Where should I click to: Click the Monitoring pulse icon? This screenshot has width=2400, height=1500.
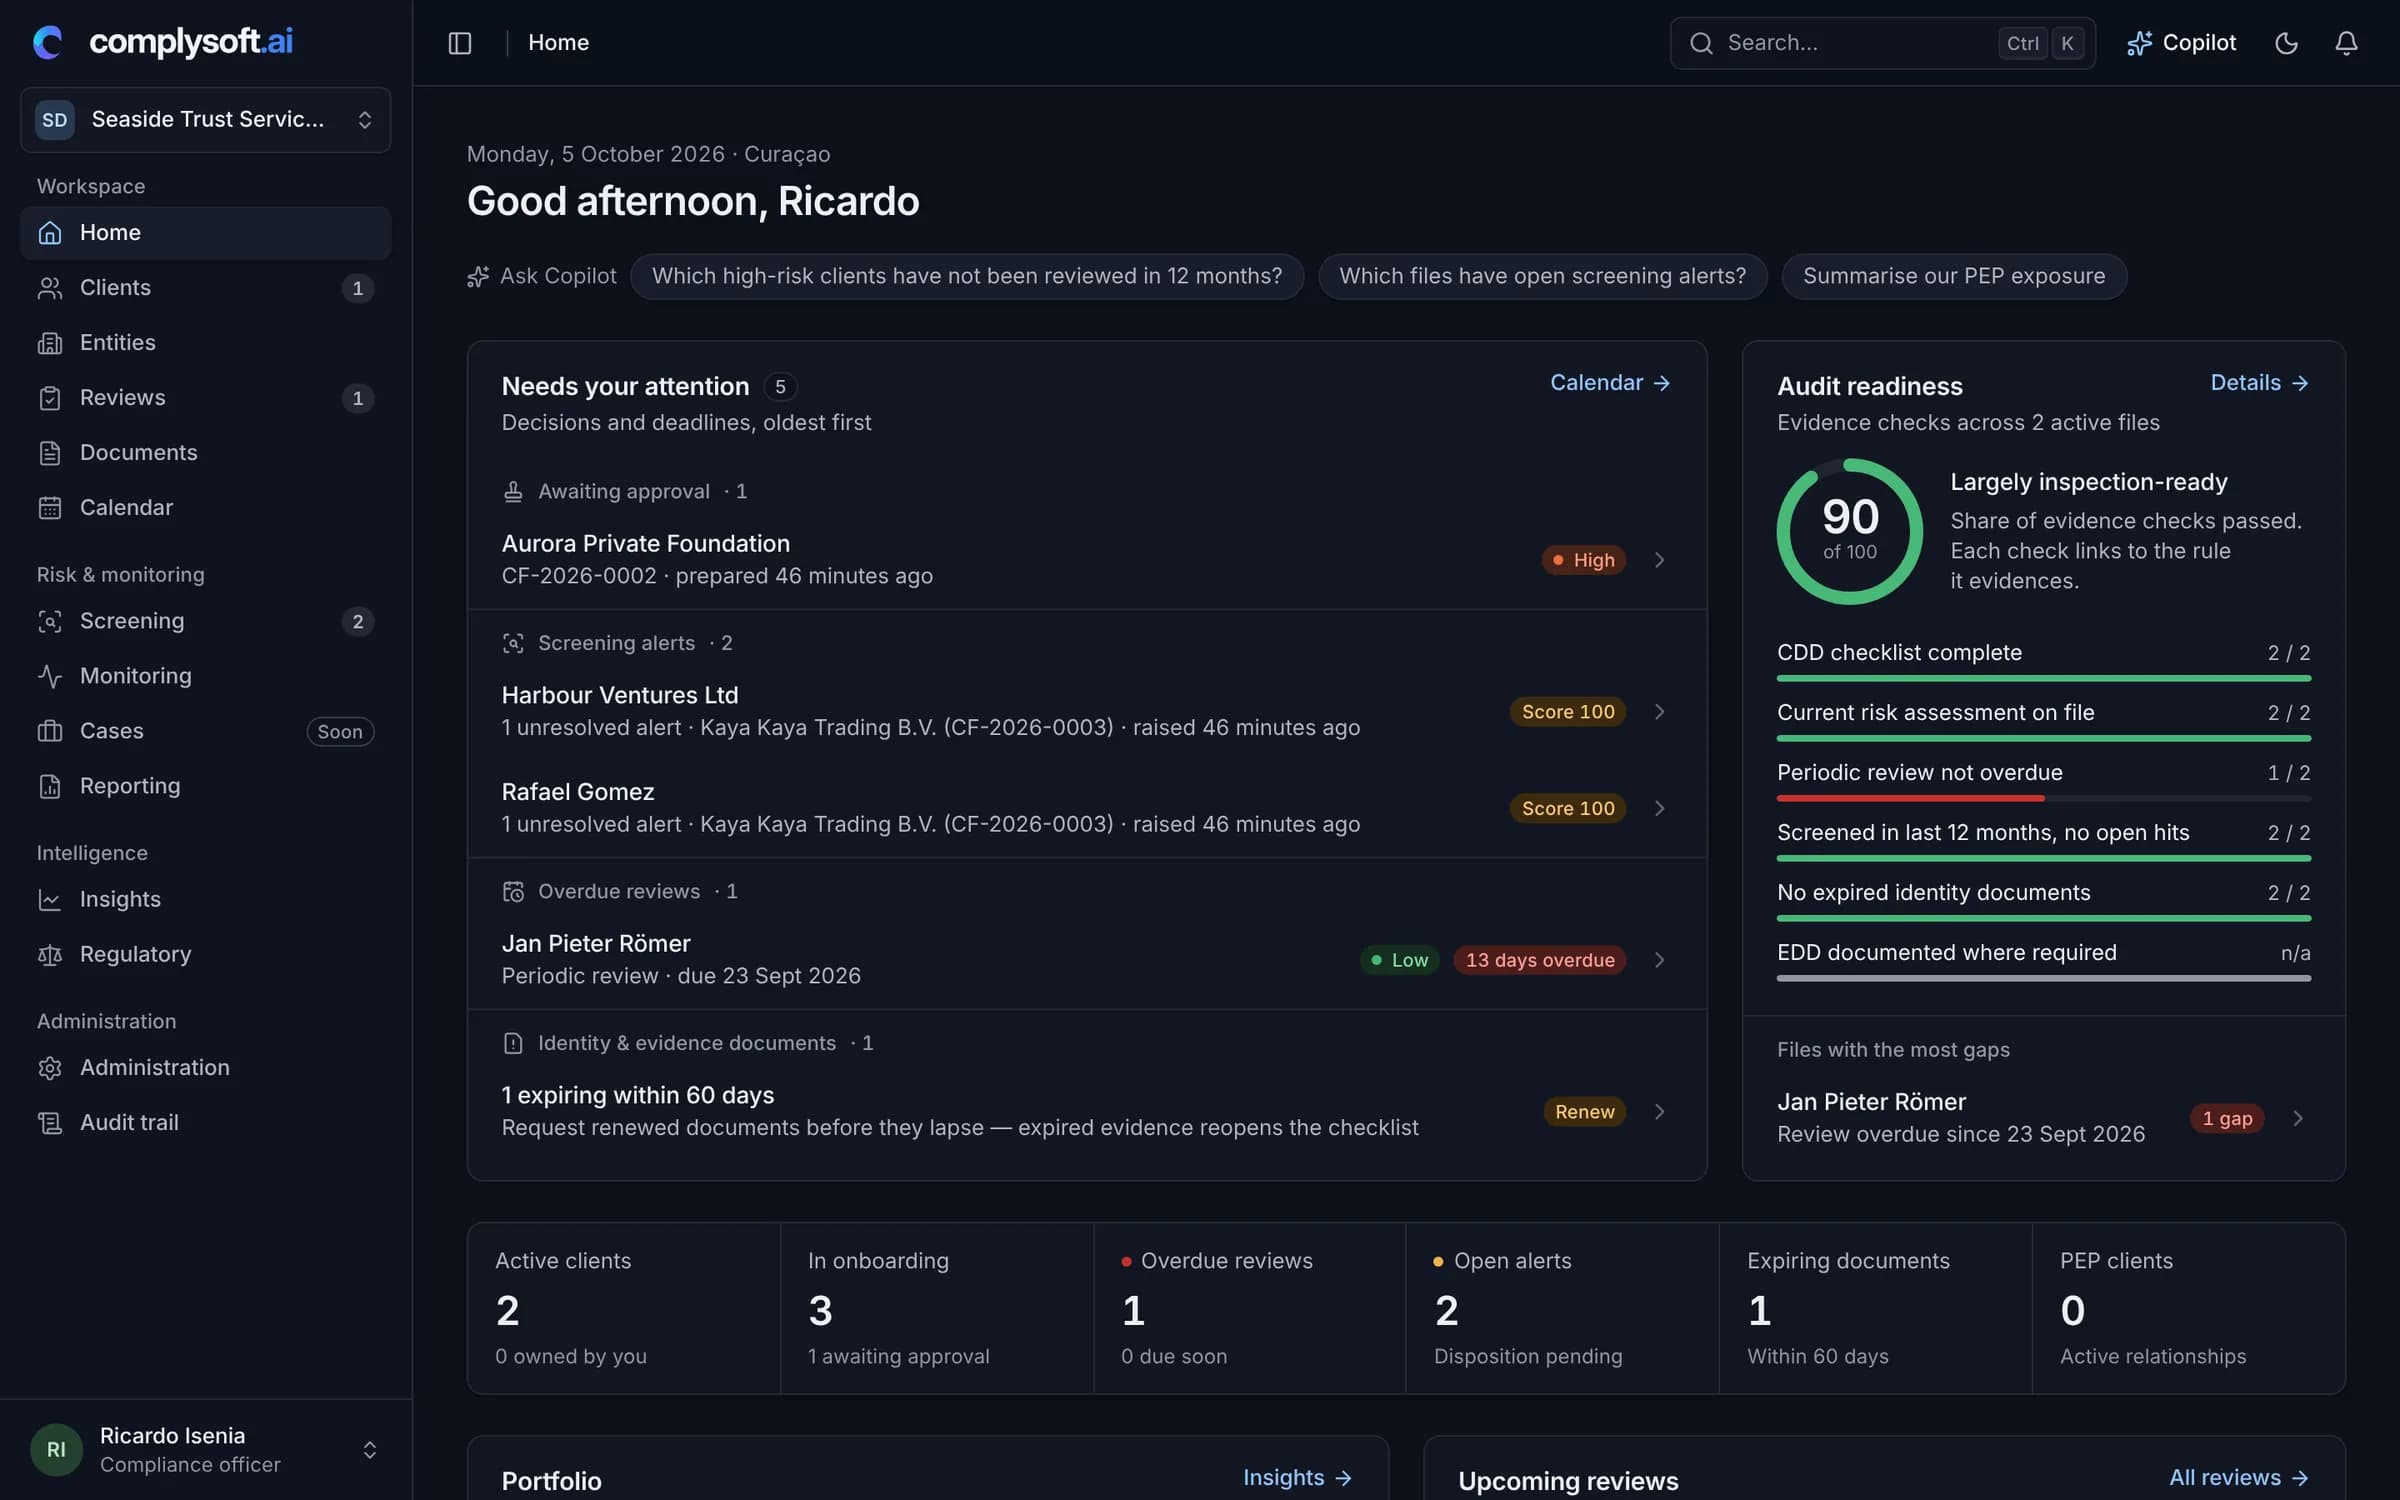coord(50,676)
